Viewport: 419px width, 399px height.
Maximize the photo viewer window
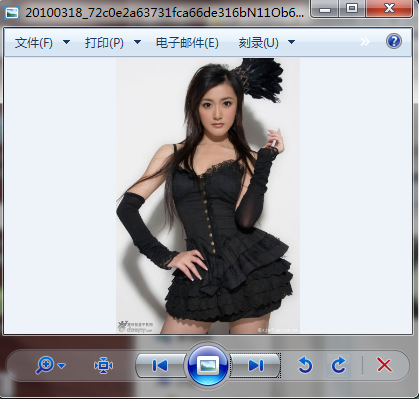point(352,9)
